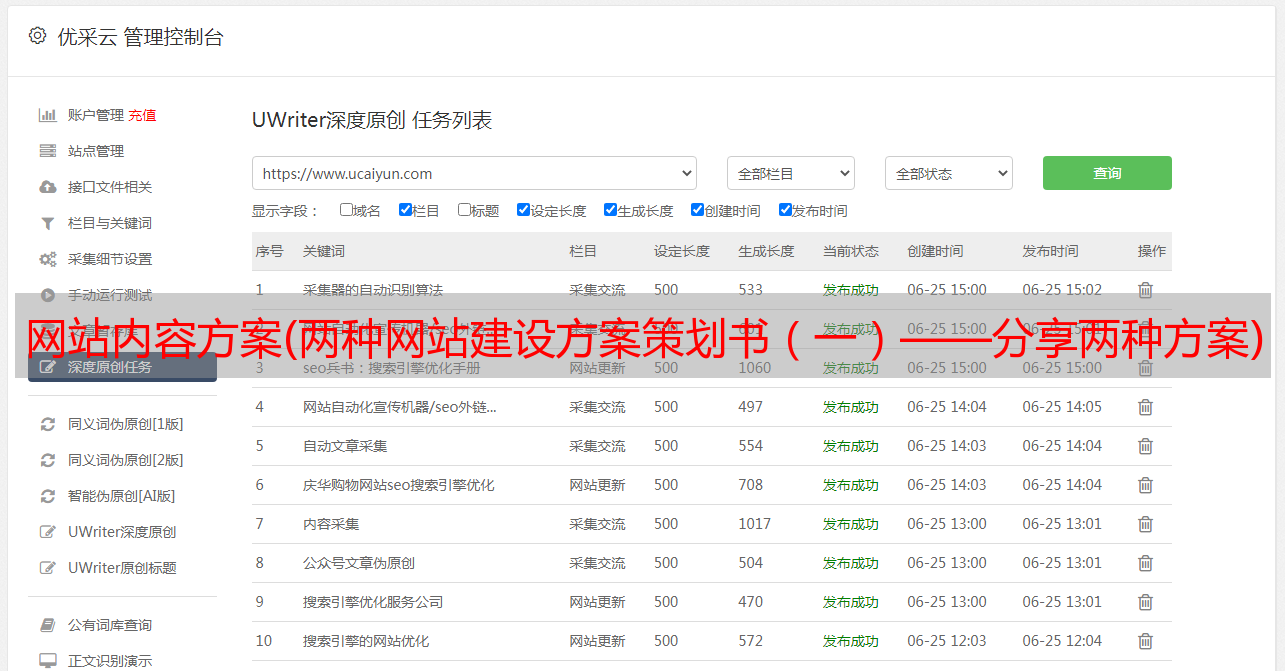Screen dimensions: 1285x671
Task: Delete row 1 using its trash icon
Action: pos(1145,290)
